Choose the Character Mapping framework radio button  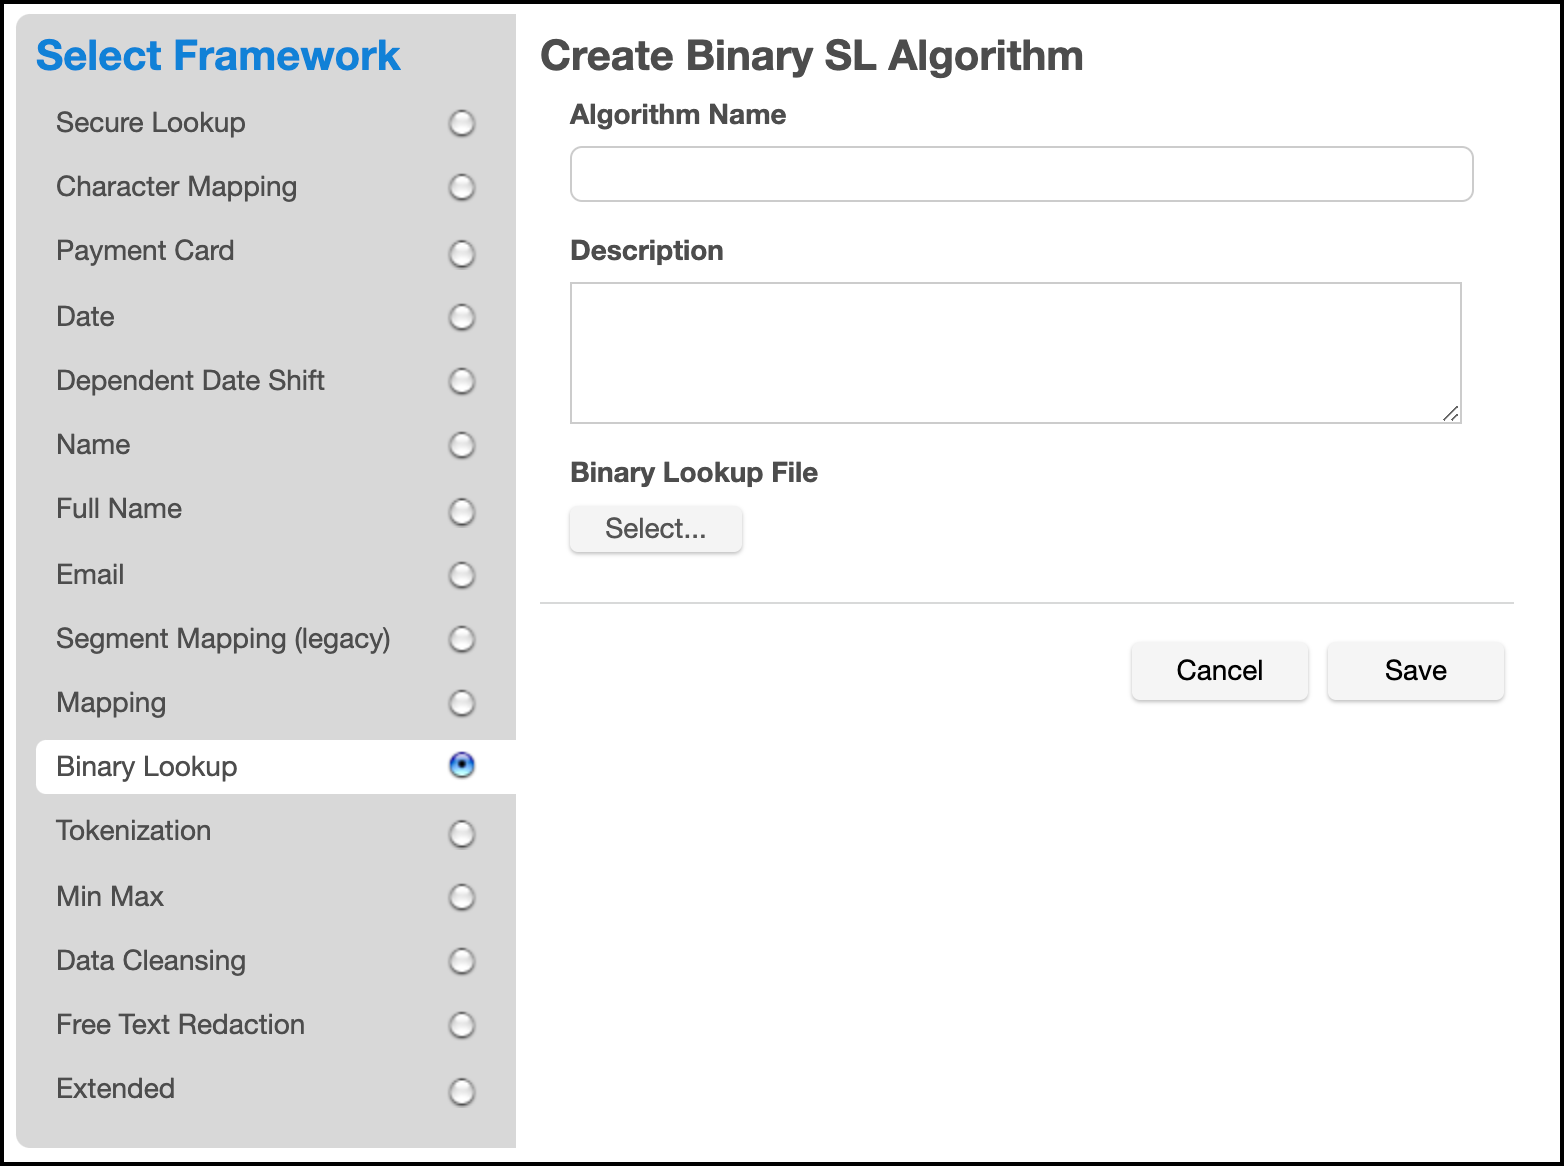pyautogui.click(x=461, y=188)
